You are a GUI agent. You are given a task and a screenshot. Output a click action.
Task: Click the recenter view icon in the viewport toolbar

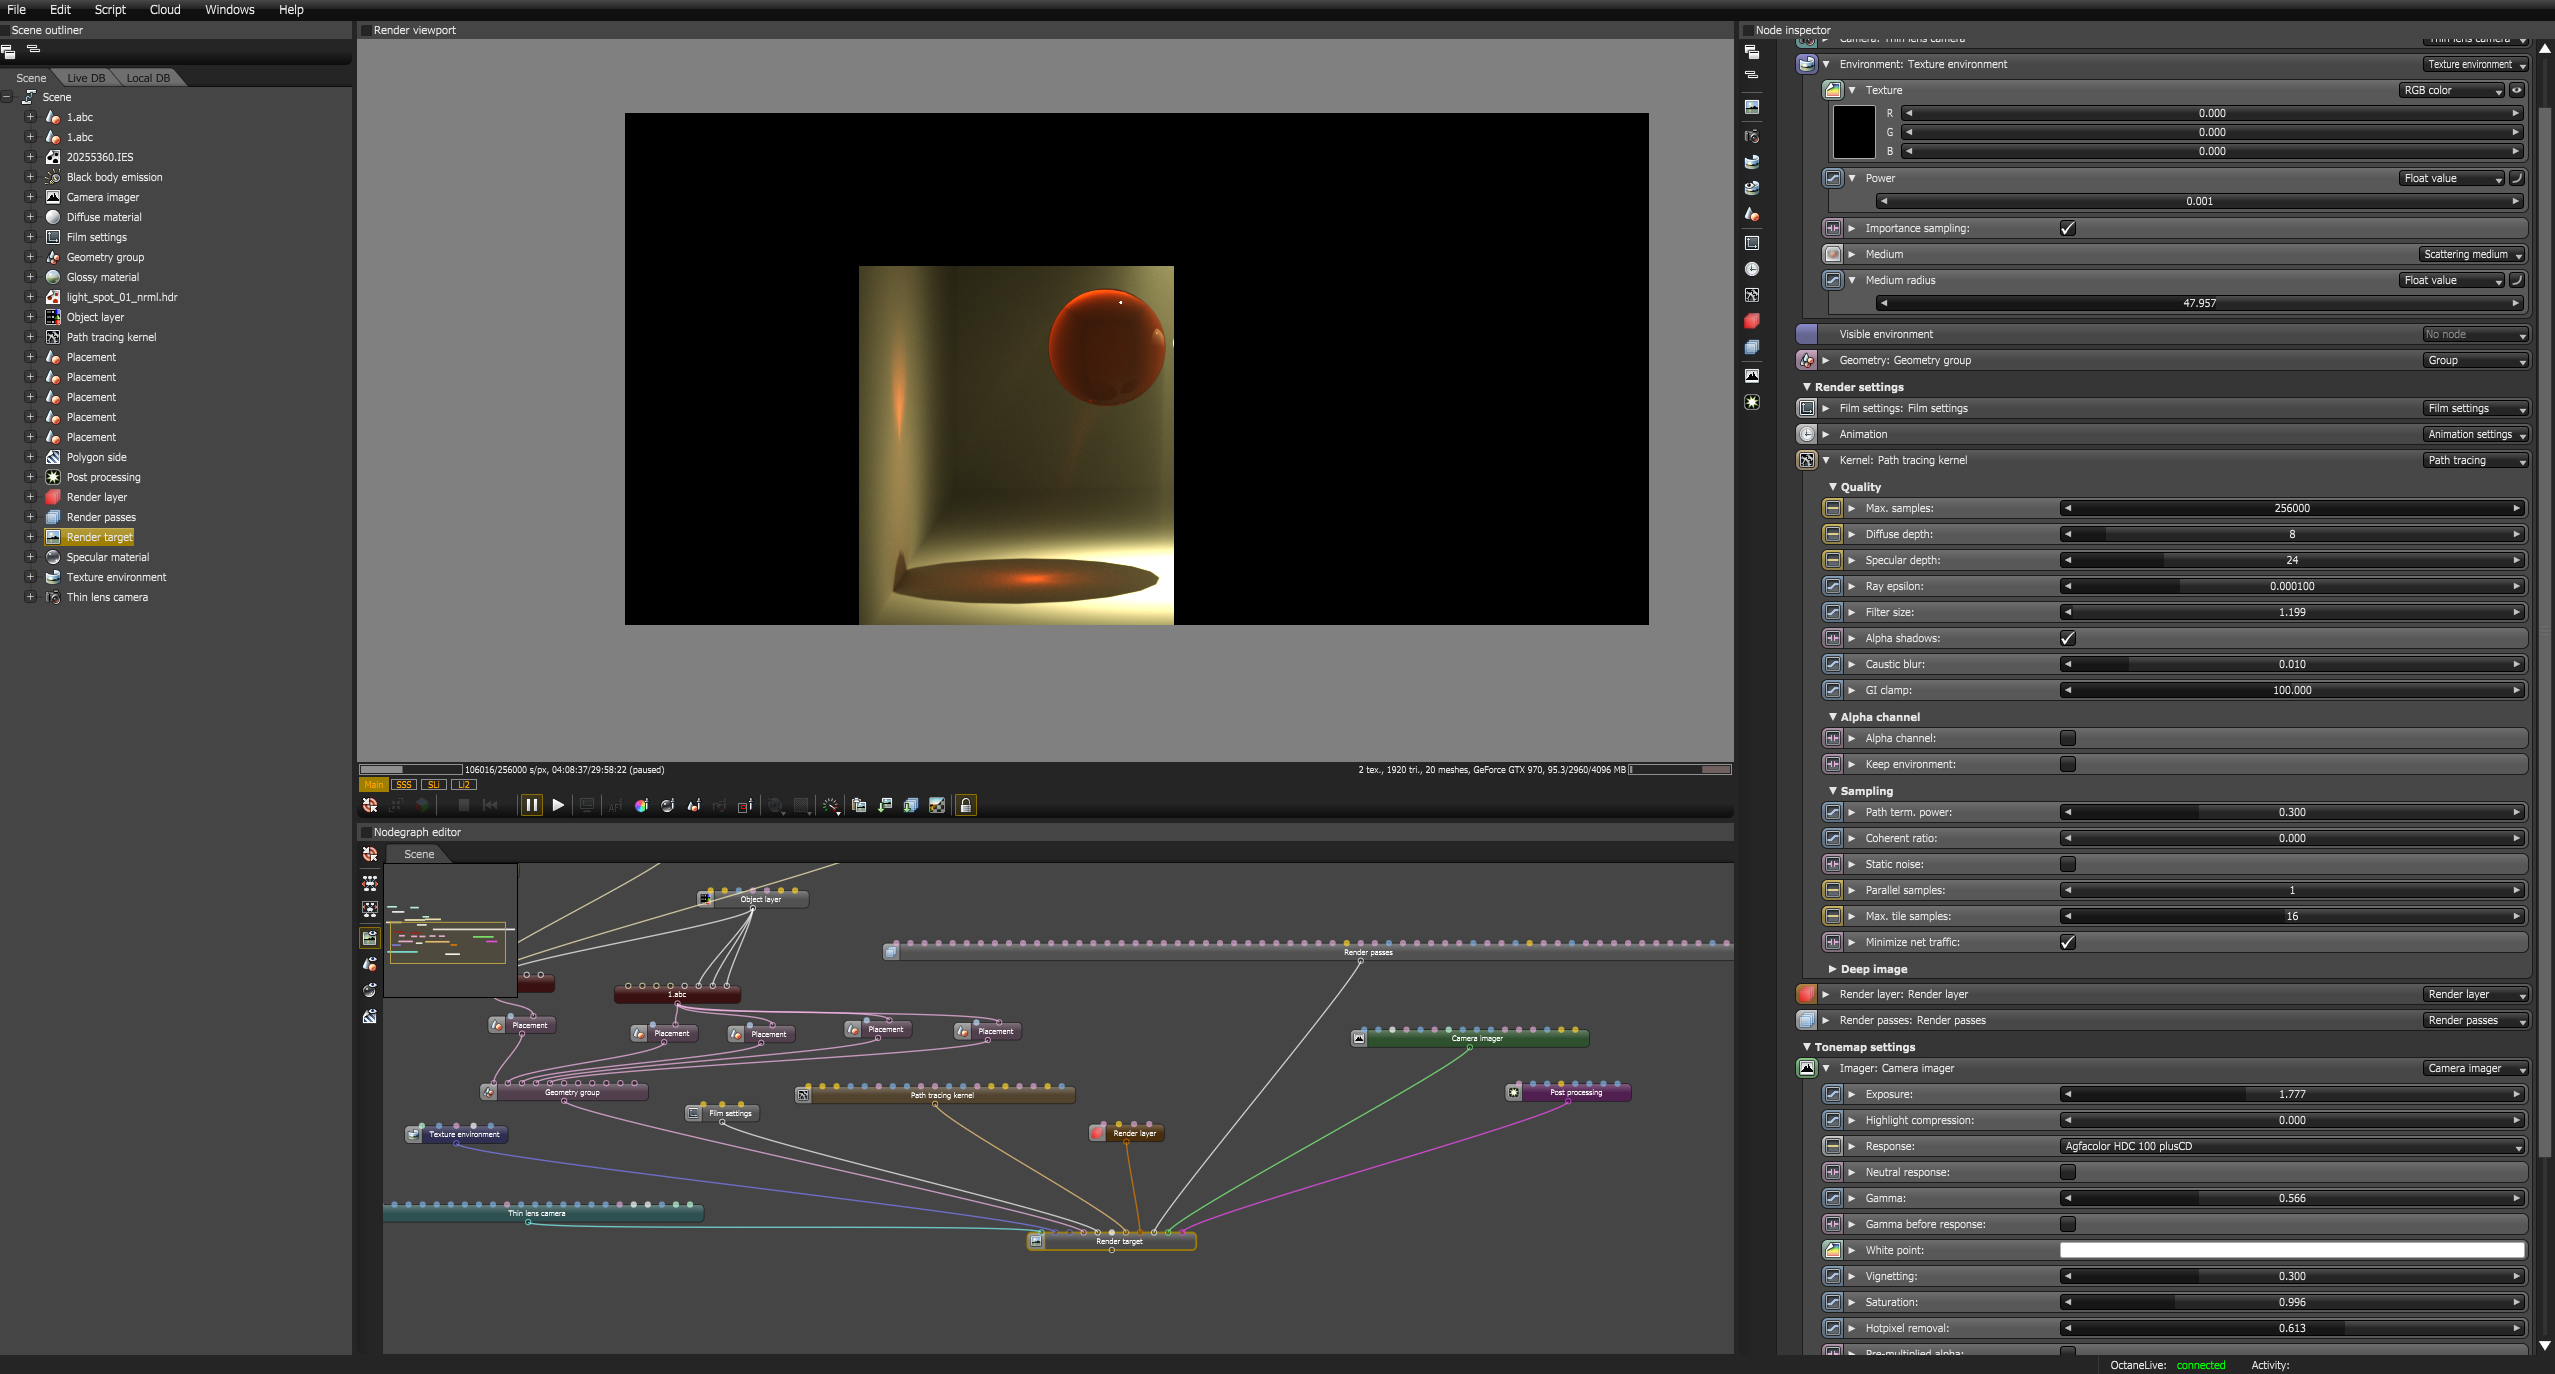[370, 805]
